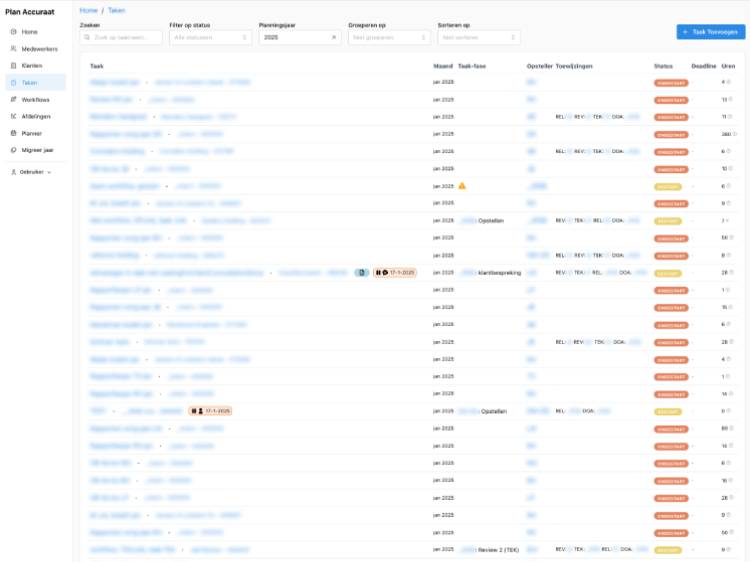Click the Klanten sidebar icon
The image size is (750, 562).
[13, 65]
